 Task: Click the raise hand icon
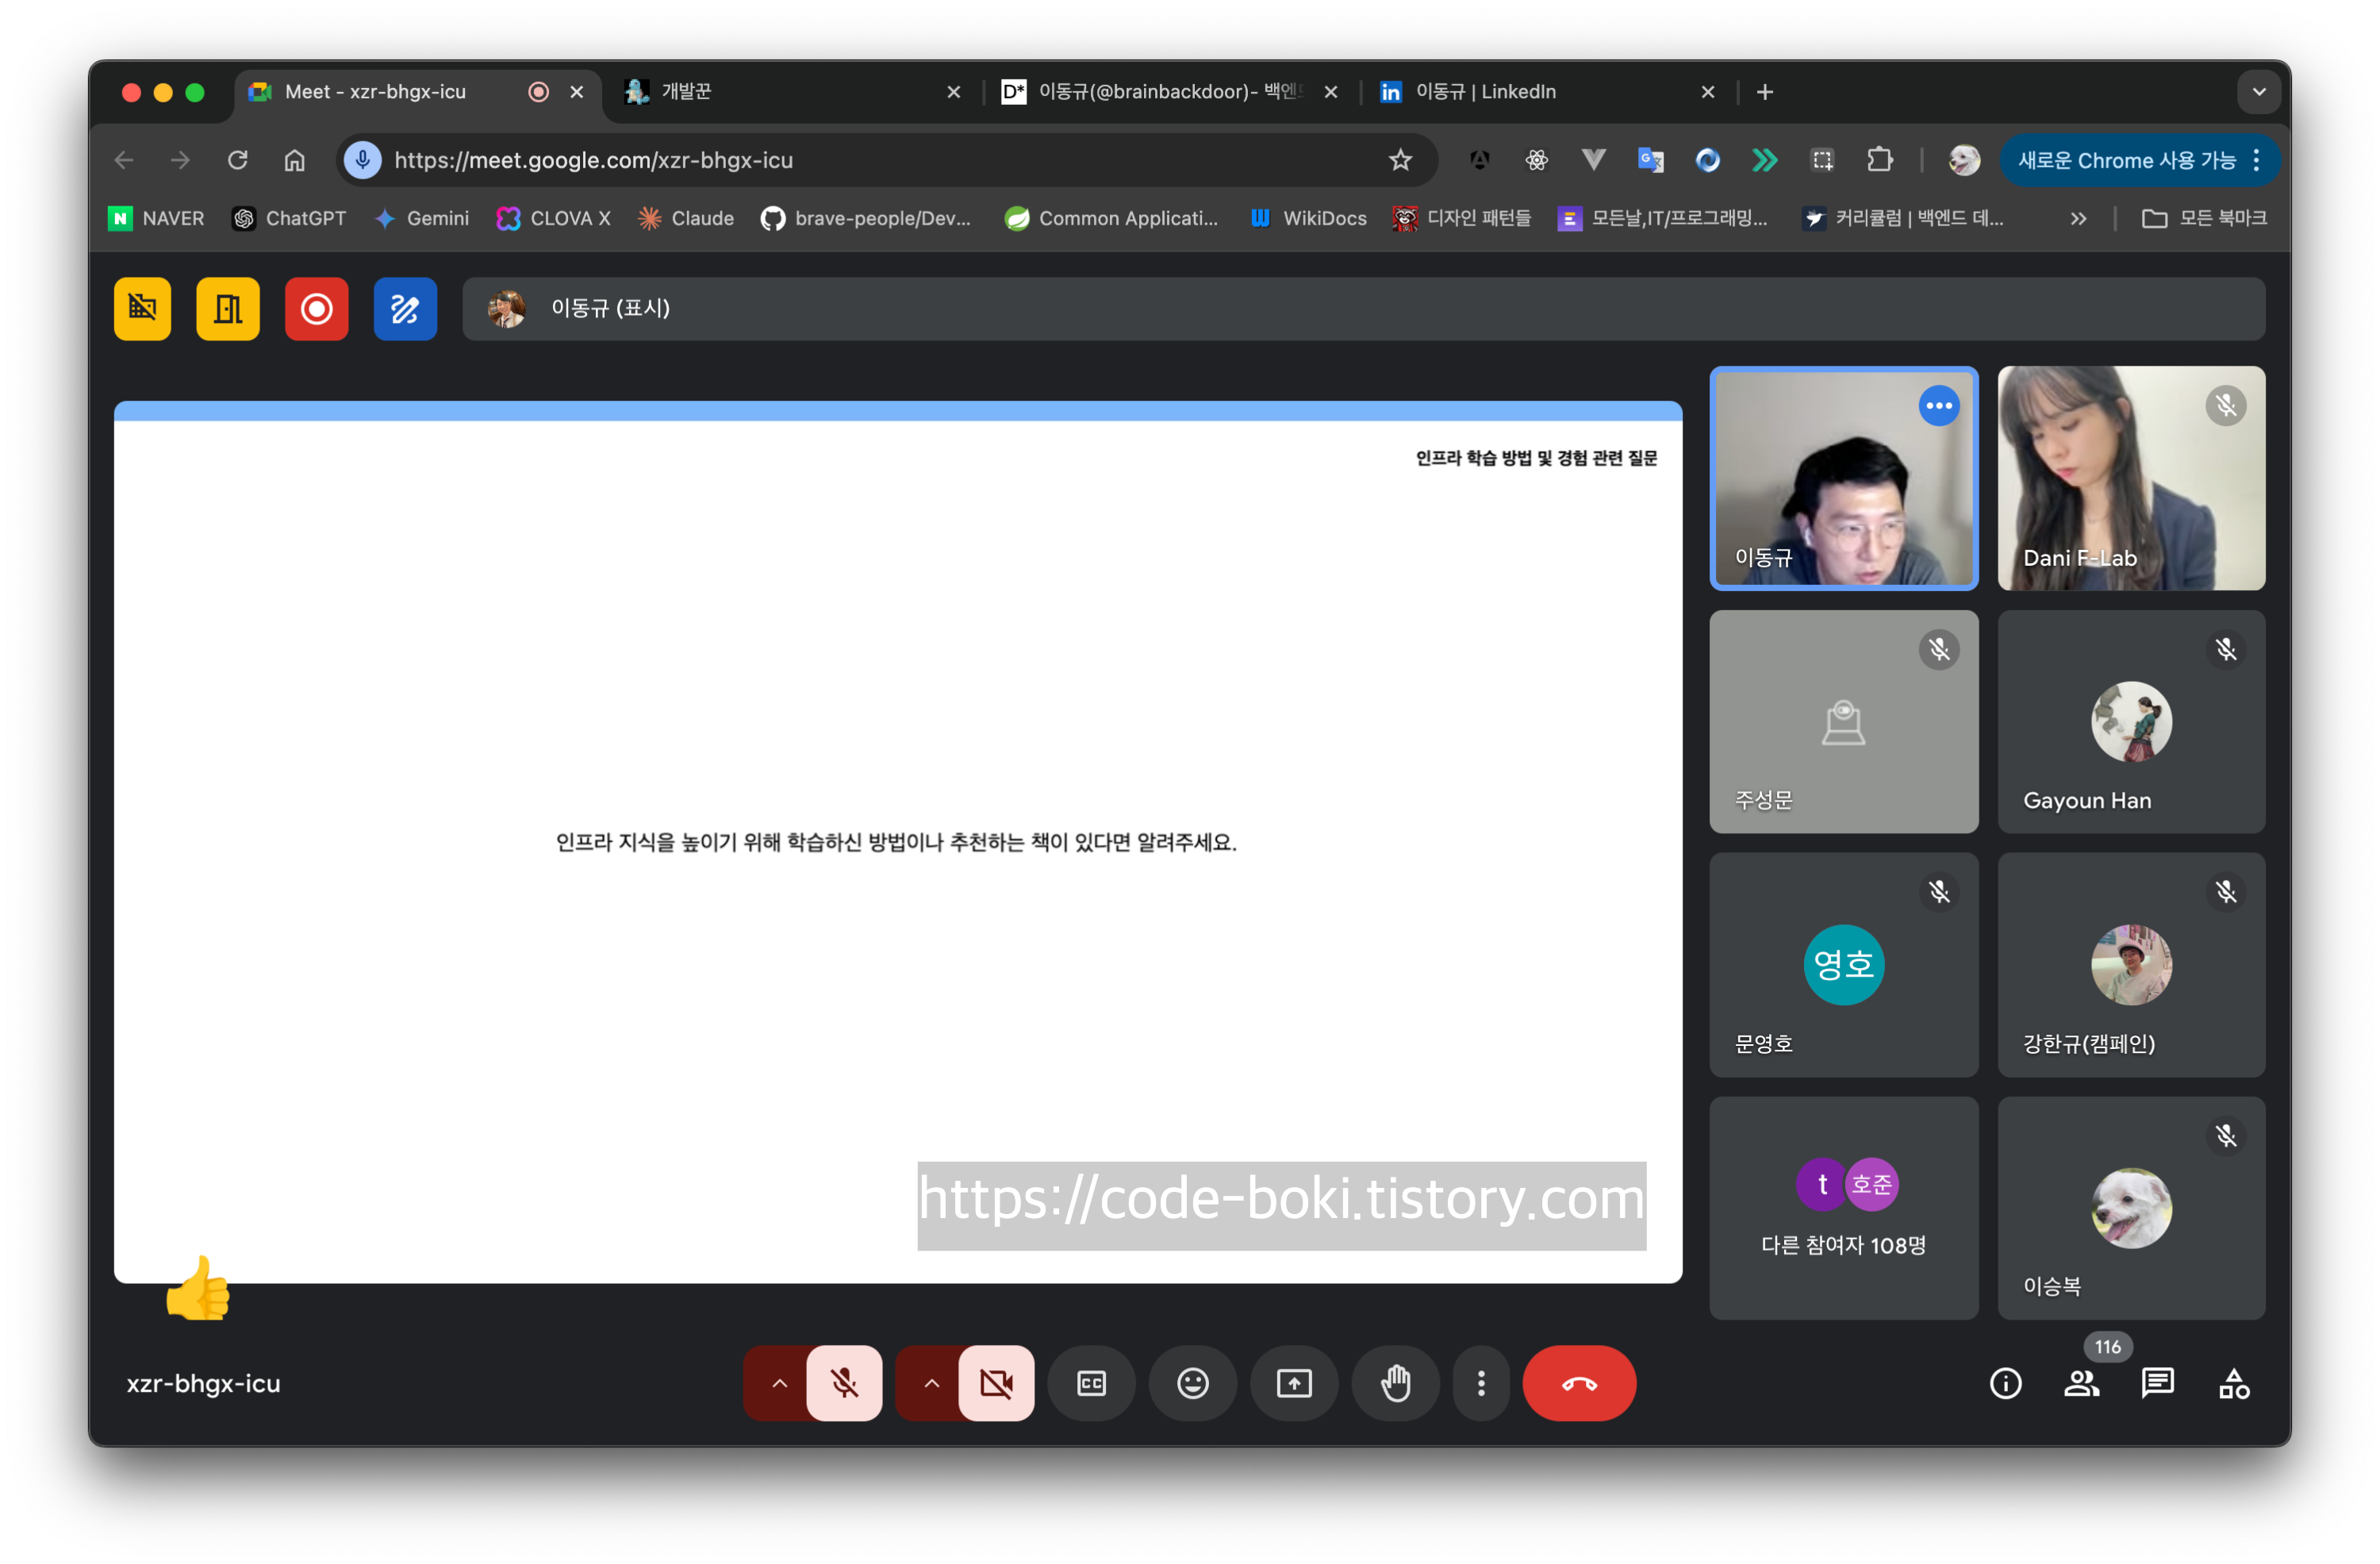click(x=1395, y=1383)
